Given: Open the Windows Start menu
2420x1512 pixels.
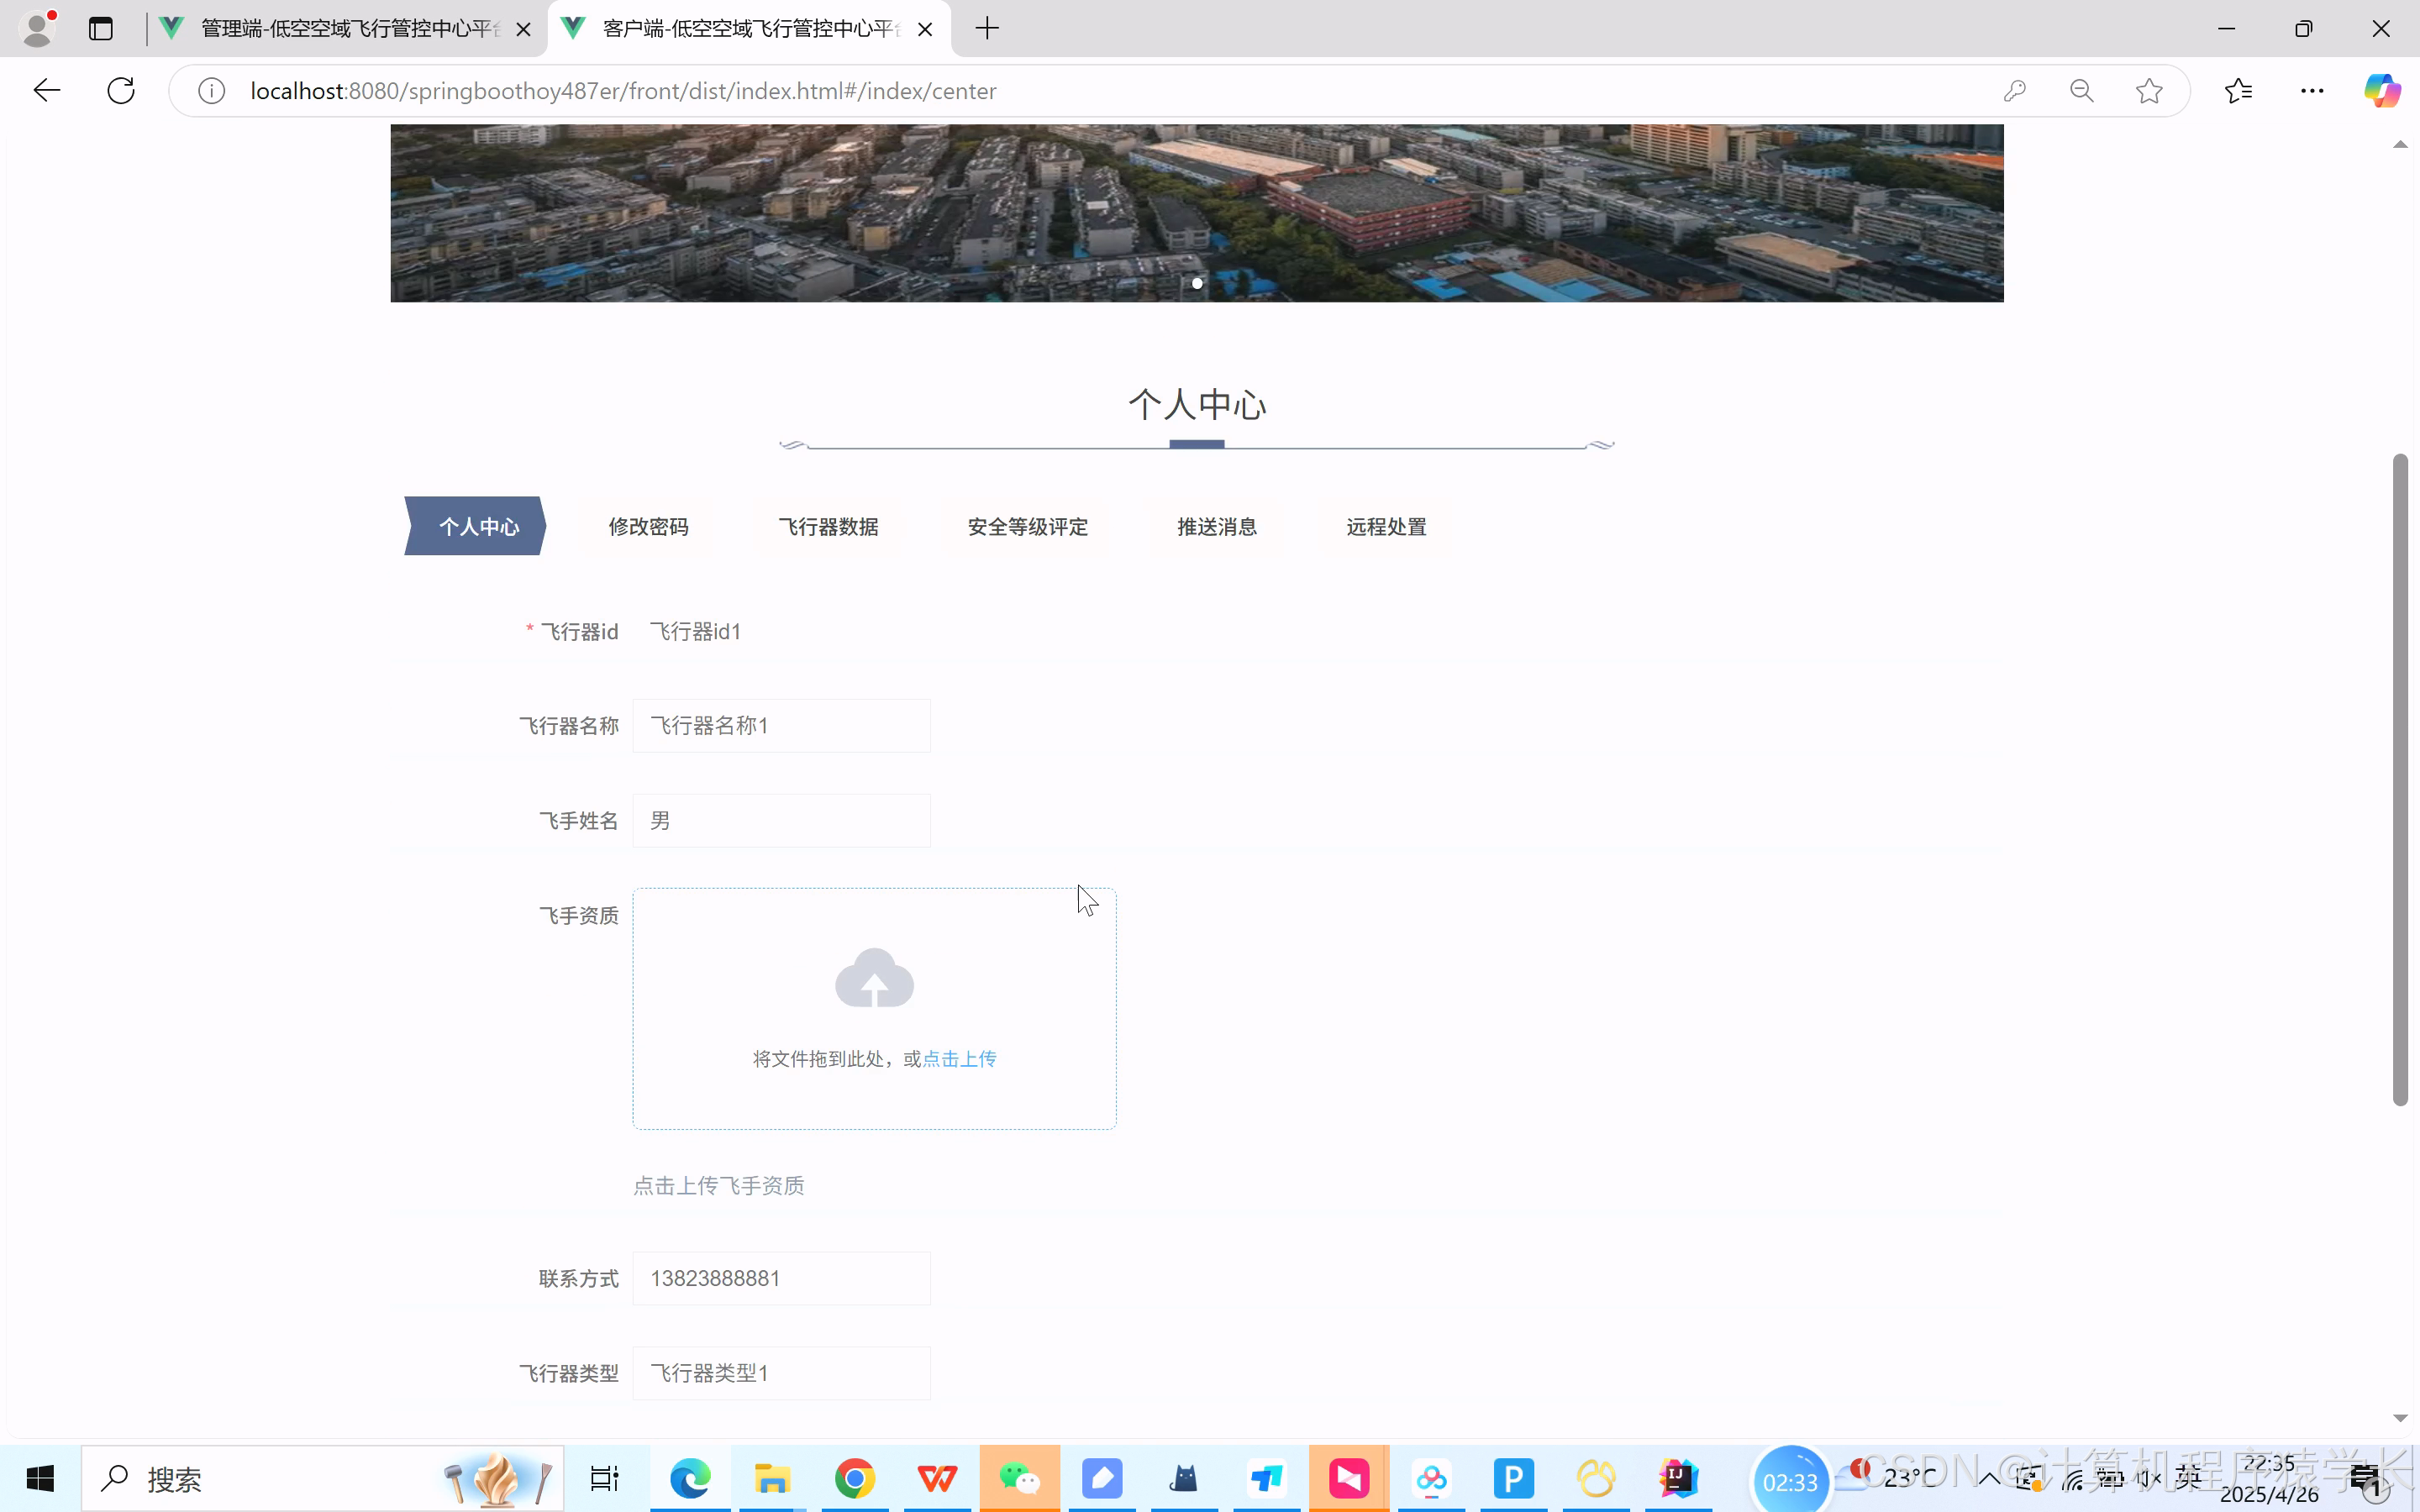Looking at the screenshot, I should [x=40, y=1478].
